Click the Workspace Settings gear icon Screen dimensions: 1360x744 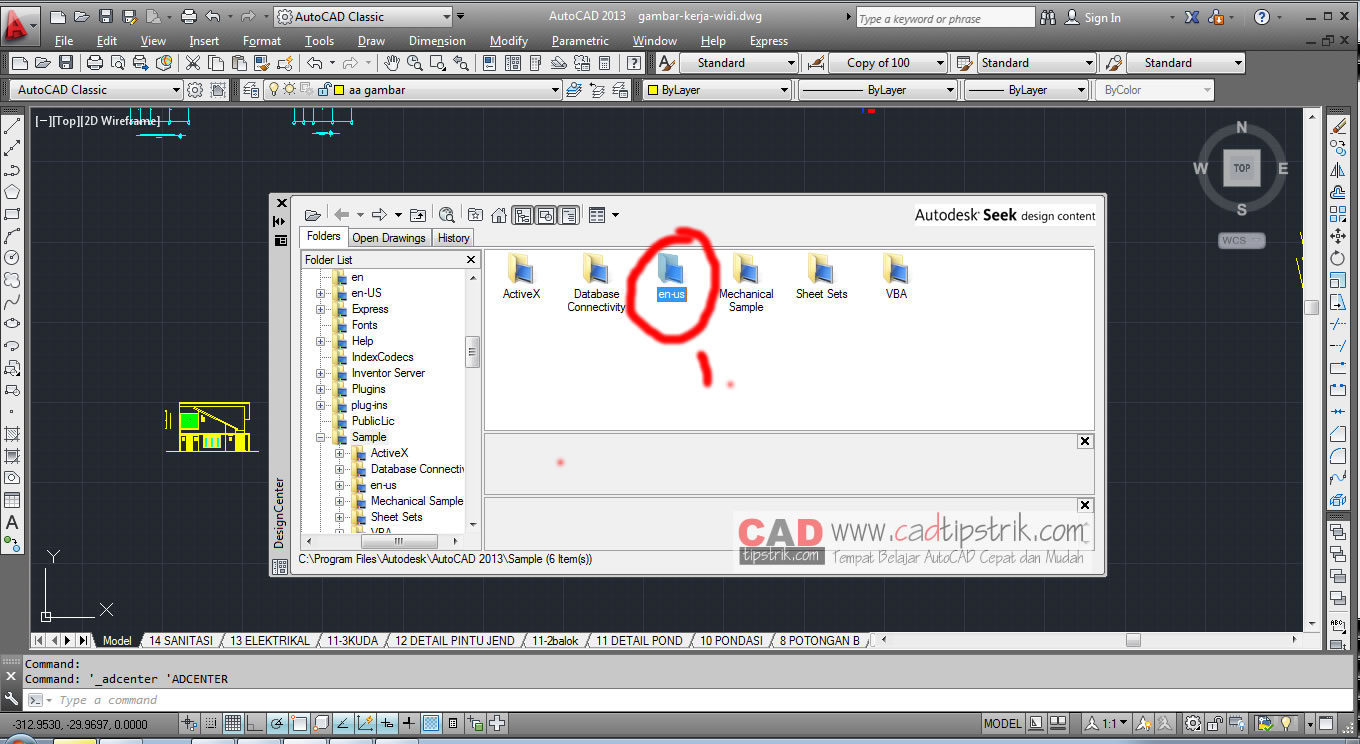point(195,90)
